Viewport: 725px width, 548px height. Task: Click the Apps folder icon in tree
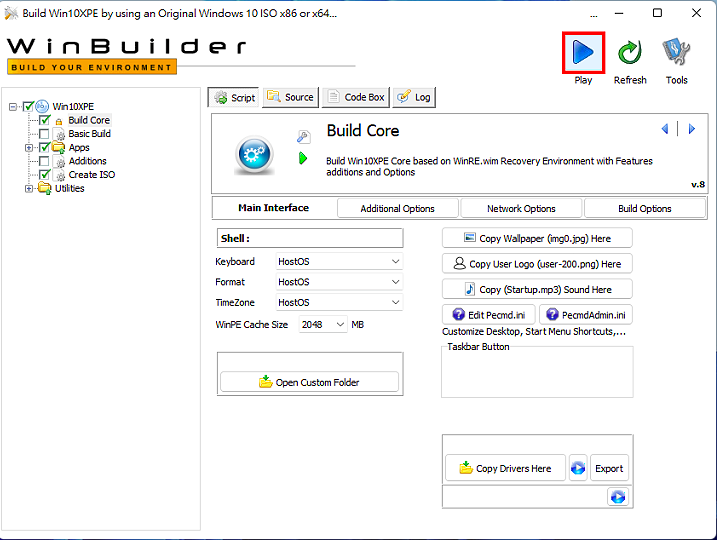pyautogui.click(x=58, y=148)
